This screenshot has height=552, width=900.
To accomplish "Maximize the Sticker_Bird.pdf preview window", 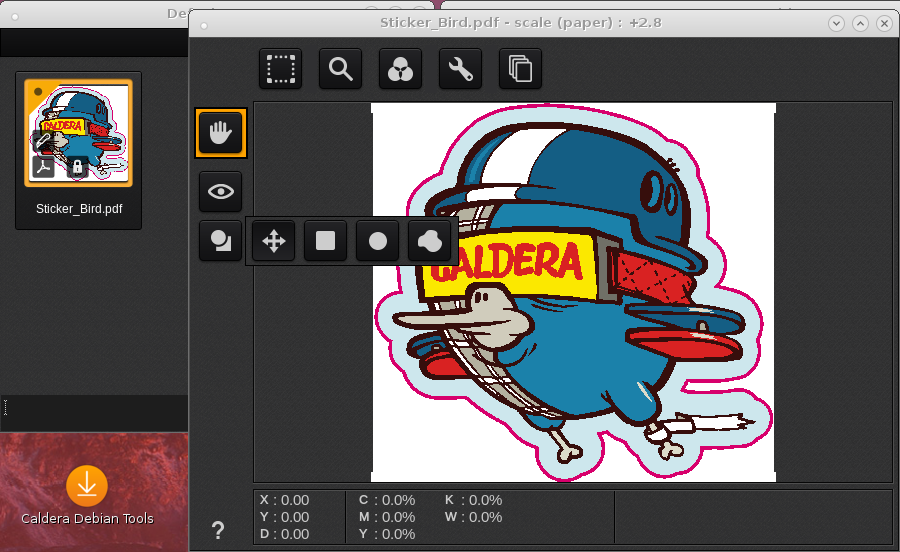I will click(860, 24).
